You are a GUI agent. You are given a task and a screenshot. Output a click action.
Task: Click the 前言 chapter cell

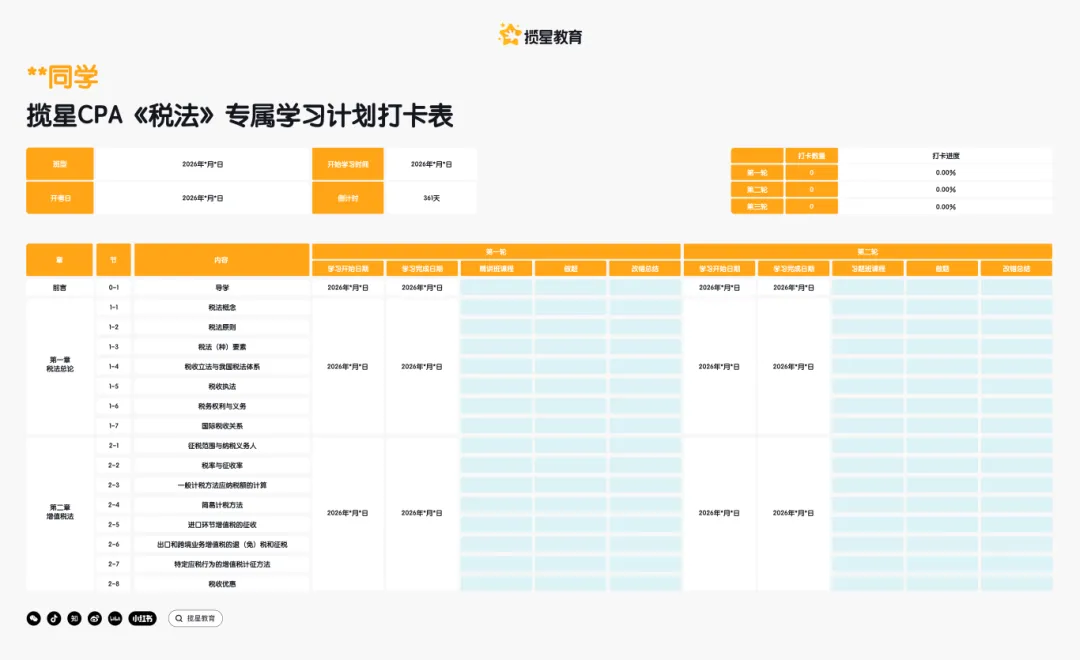point(60,287)
